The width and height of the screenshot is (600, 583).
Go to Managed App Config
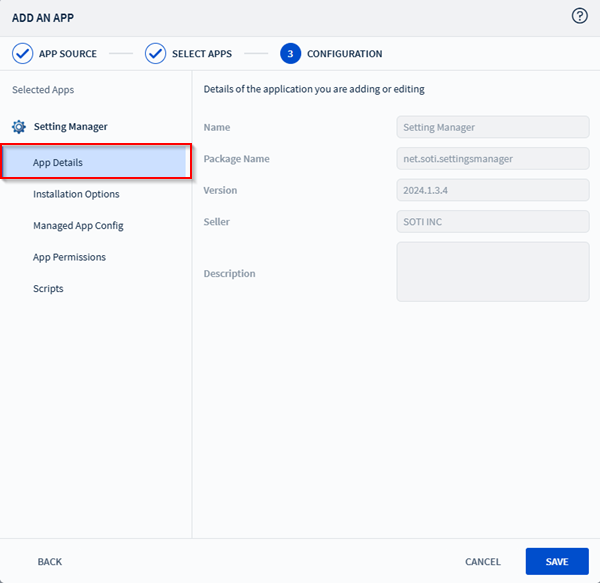point(78,226)
